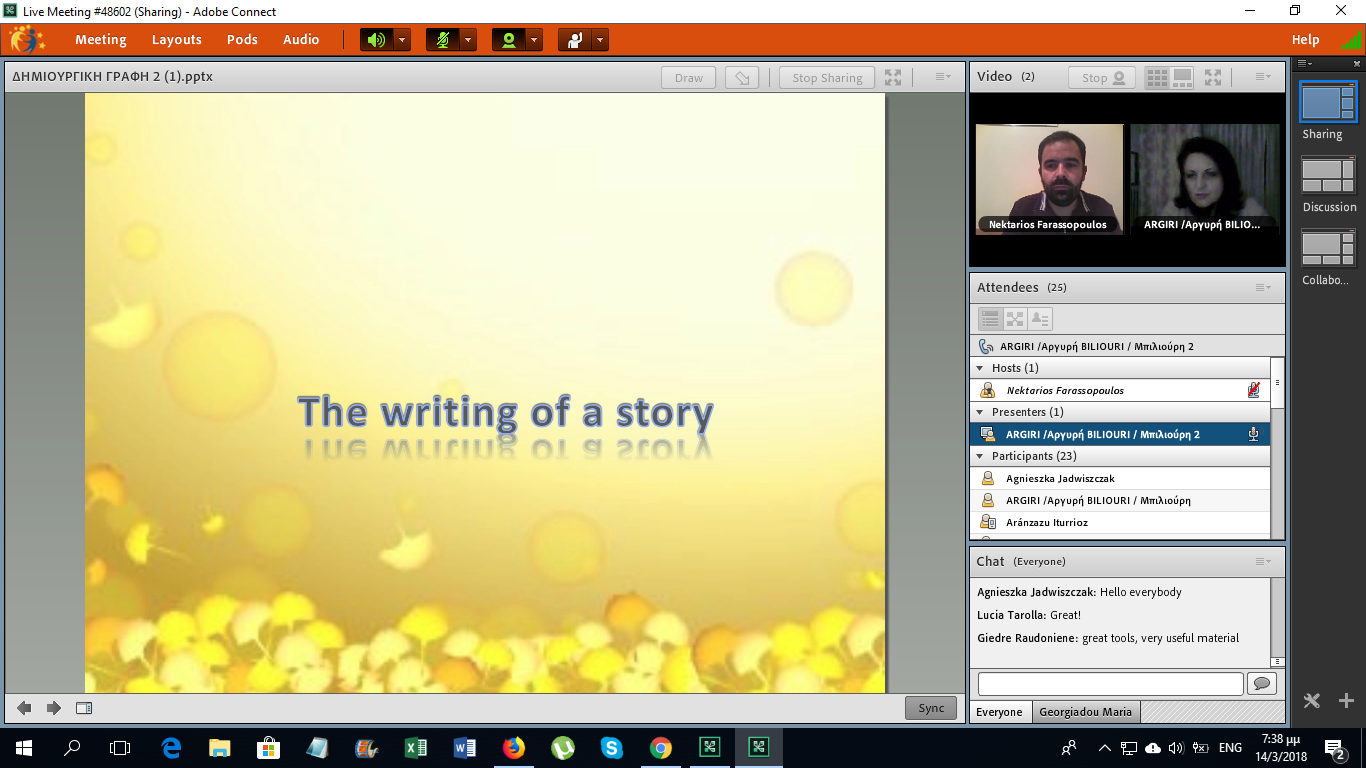Viewport: 1366px width, 768px height.
Task: Add a new layout with plus icon
Action: [x=1346, y=701]
